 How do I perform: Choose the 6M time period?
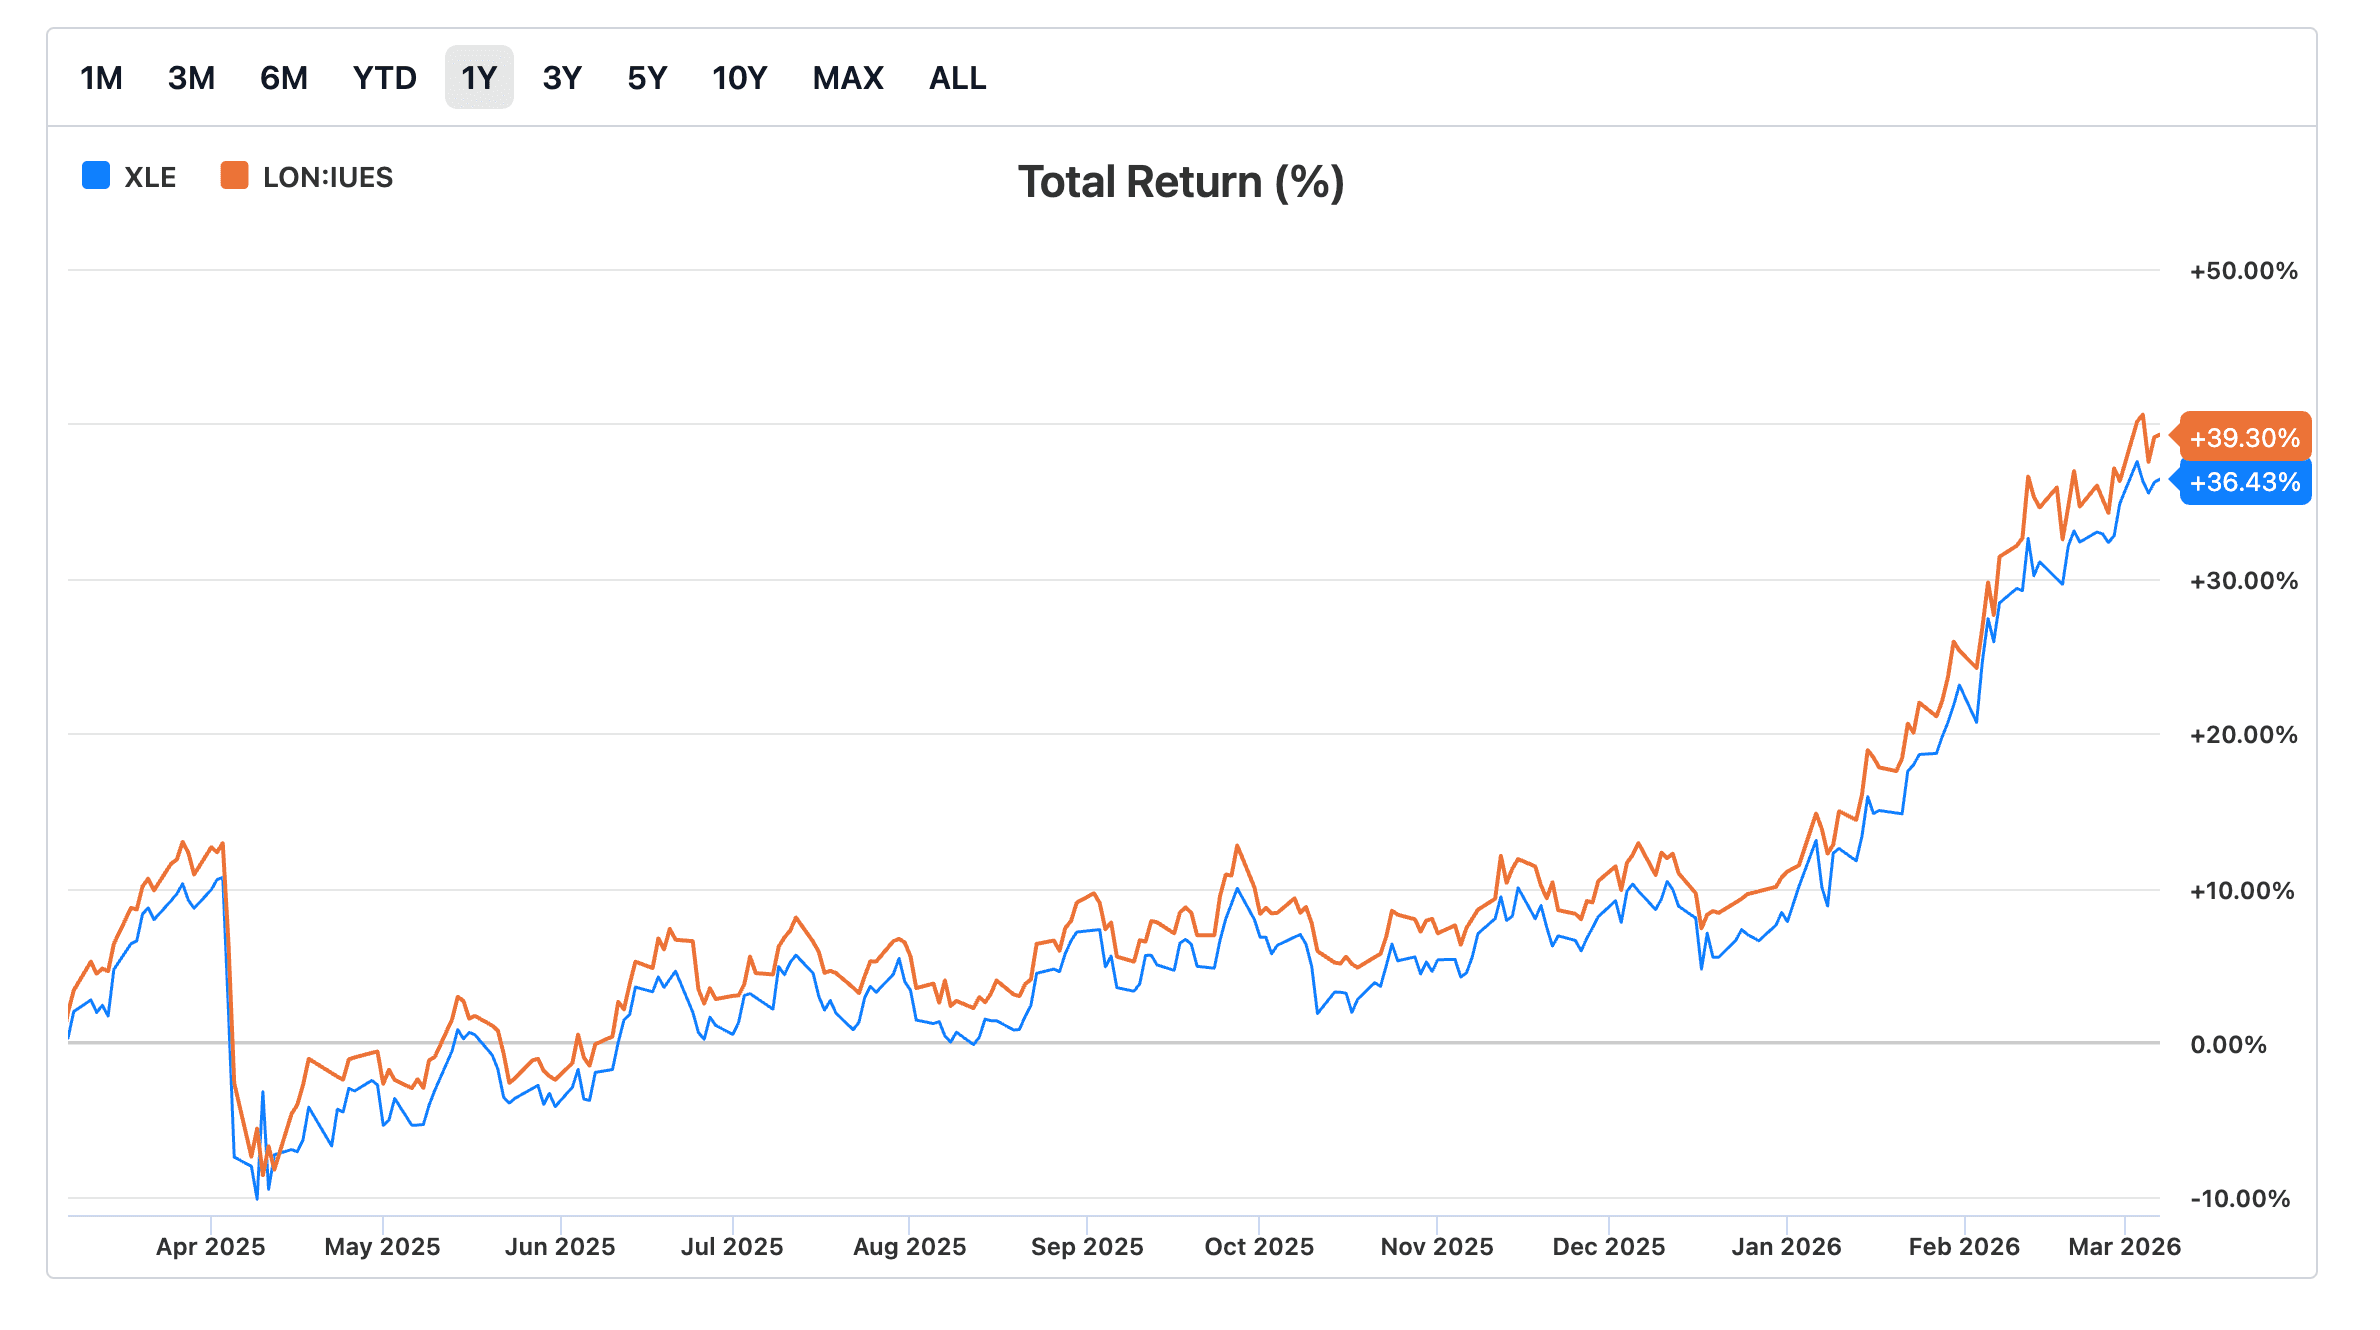click(x=283, y=78)
